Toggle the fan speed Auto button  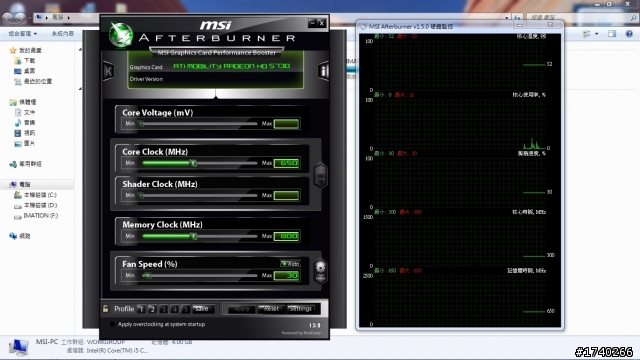(290, 264)
